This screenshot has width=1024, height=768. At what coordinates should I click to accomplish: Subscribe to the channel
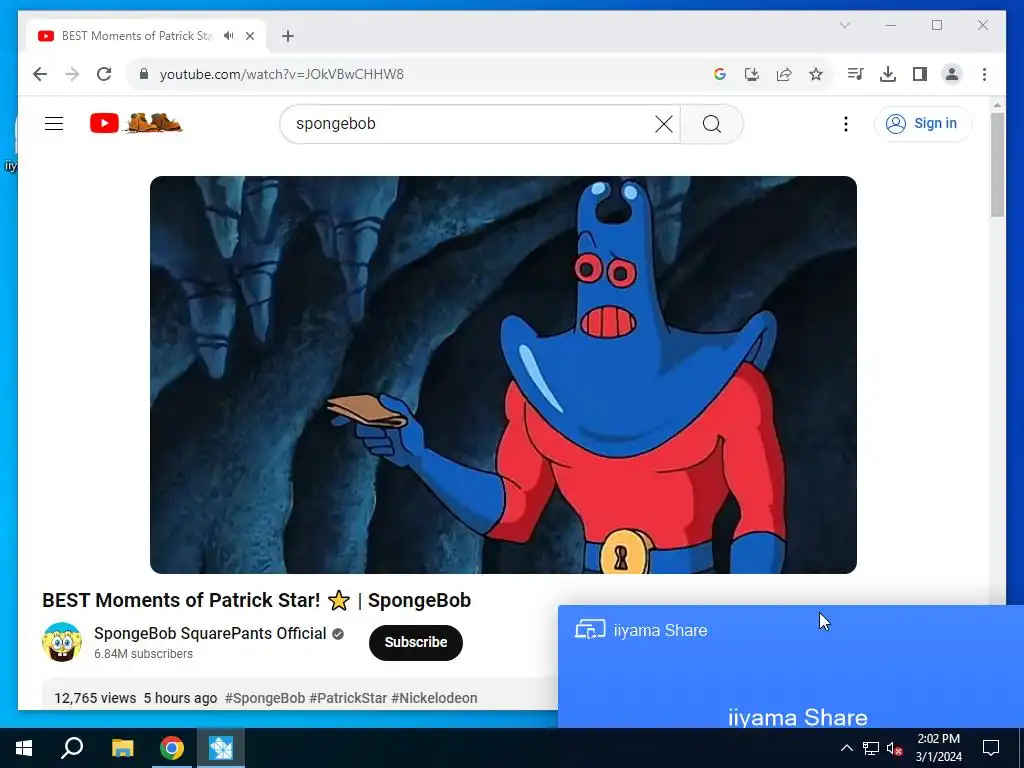[415, 643]
